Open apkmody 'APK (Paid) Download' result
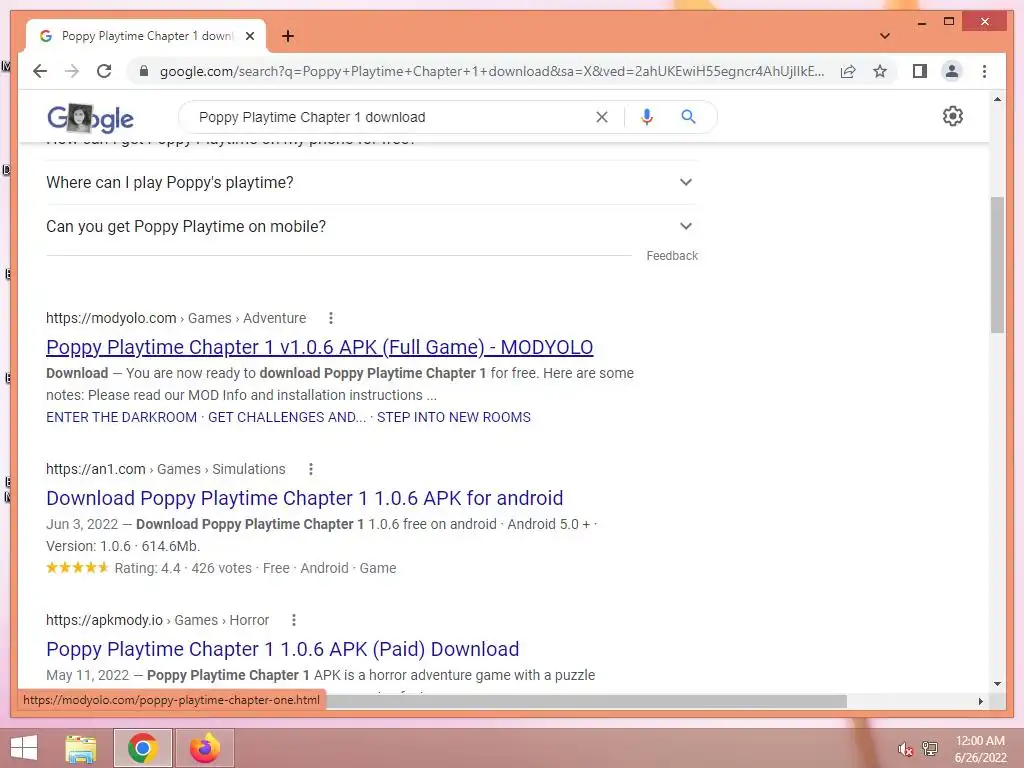Image resolution: width=1024 pixels, height=768 pixels. [x=282, y=649]
